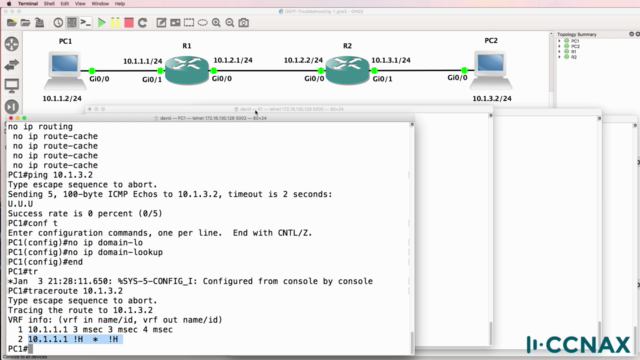Image resolution: width=640 pixels, height=360 pixels.
Task: Click the 'PC1#ping 10.1.3.2' line
Action: [50, 175]
